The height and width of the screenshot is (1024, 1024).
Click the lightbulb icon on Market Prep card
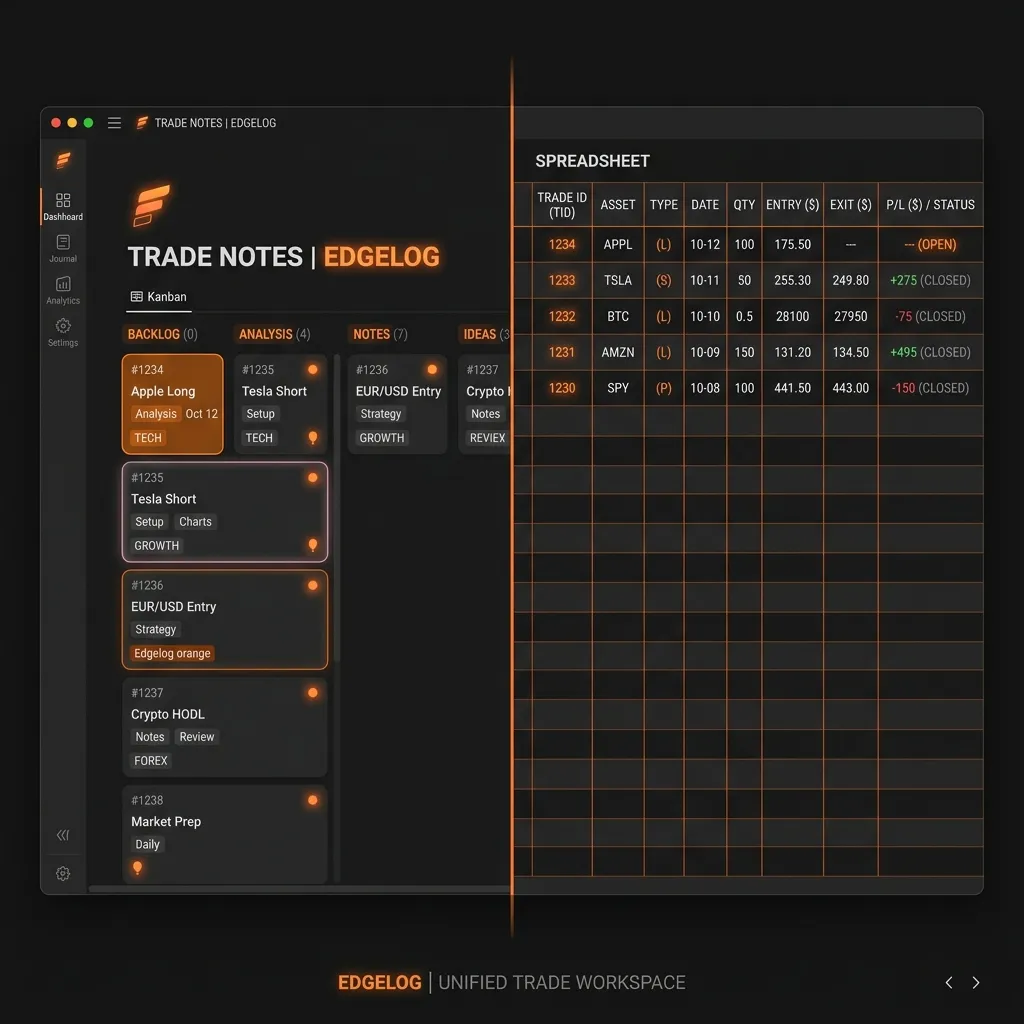pyautogui.click(x=137, y=868)
